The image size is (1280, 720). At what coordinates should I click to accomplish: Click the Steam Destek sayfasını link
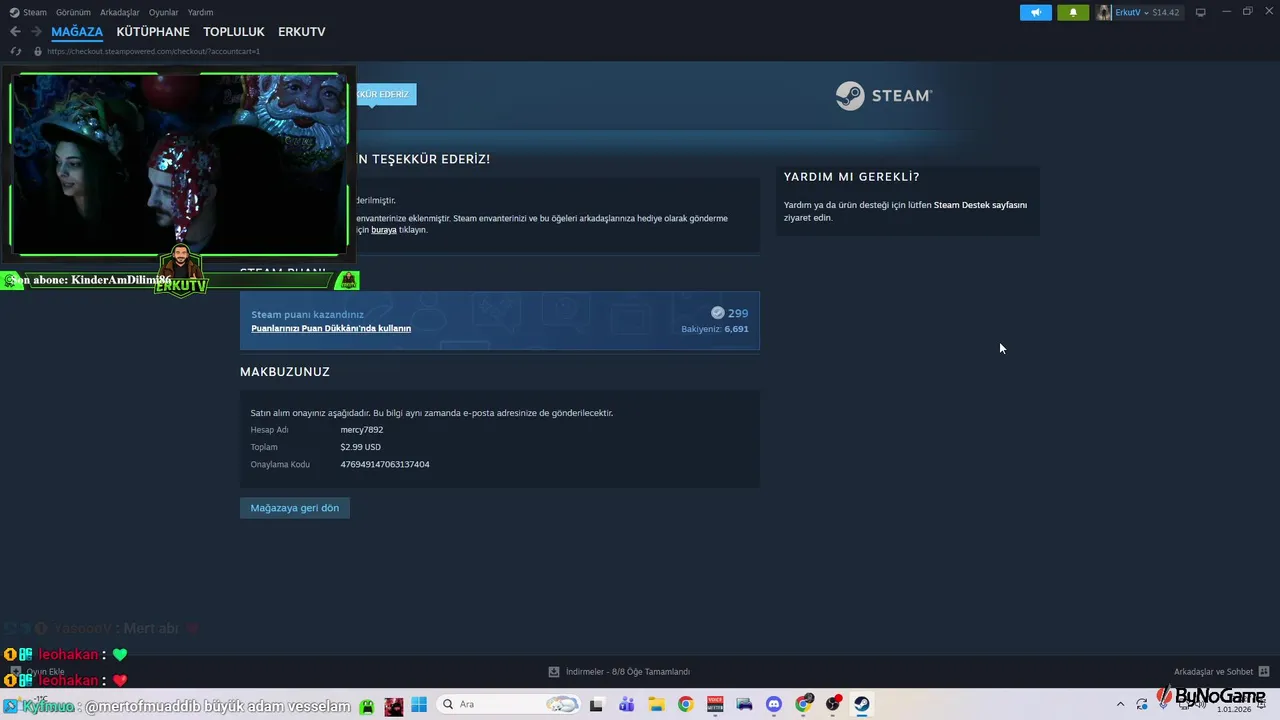(x=980, y=205)
